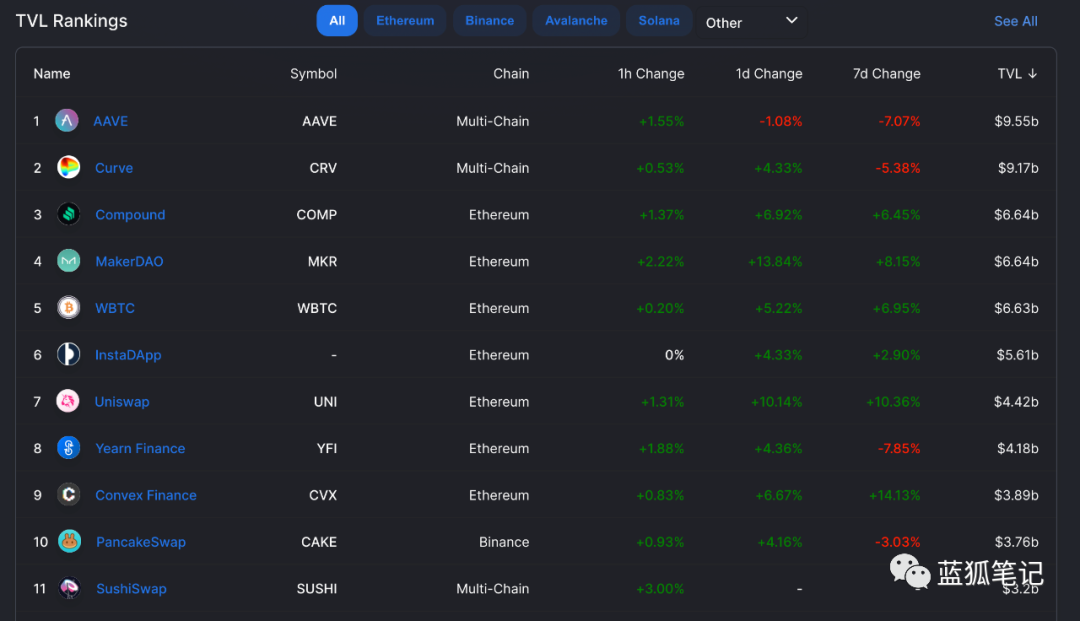The image size is (1080, 621).
Task: Click the SushiSwap logo icon
Action: 69,589
